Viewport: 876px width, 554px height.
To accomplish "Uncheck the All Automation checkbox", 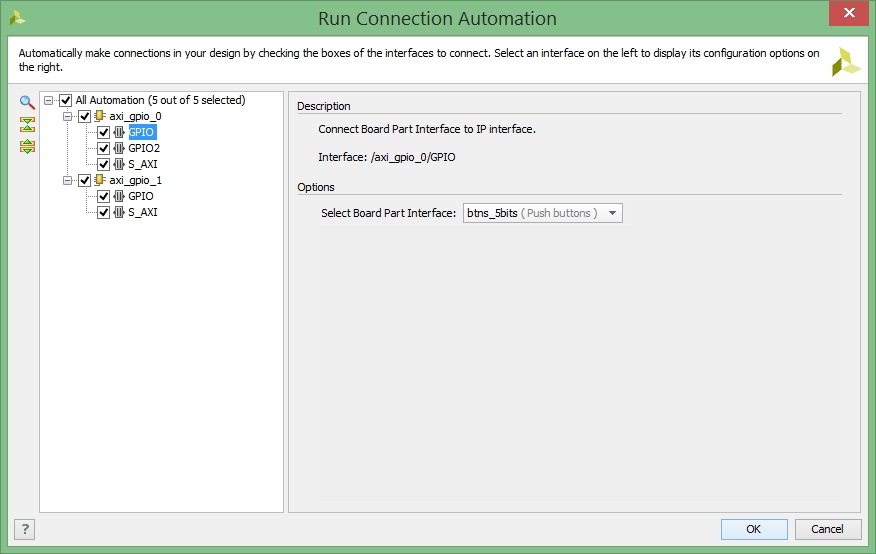I will pos(65,101).
